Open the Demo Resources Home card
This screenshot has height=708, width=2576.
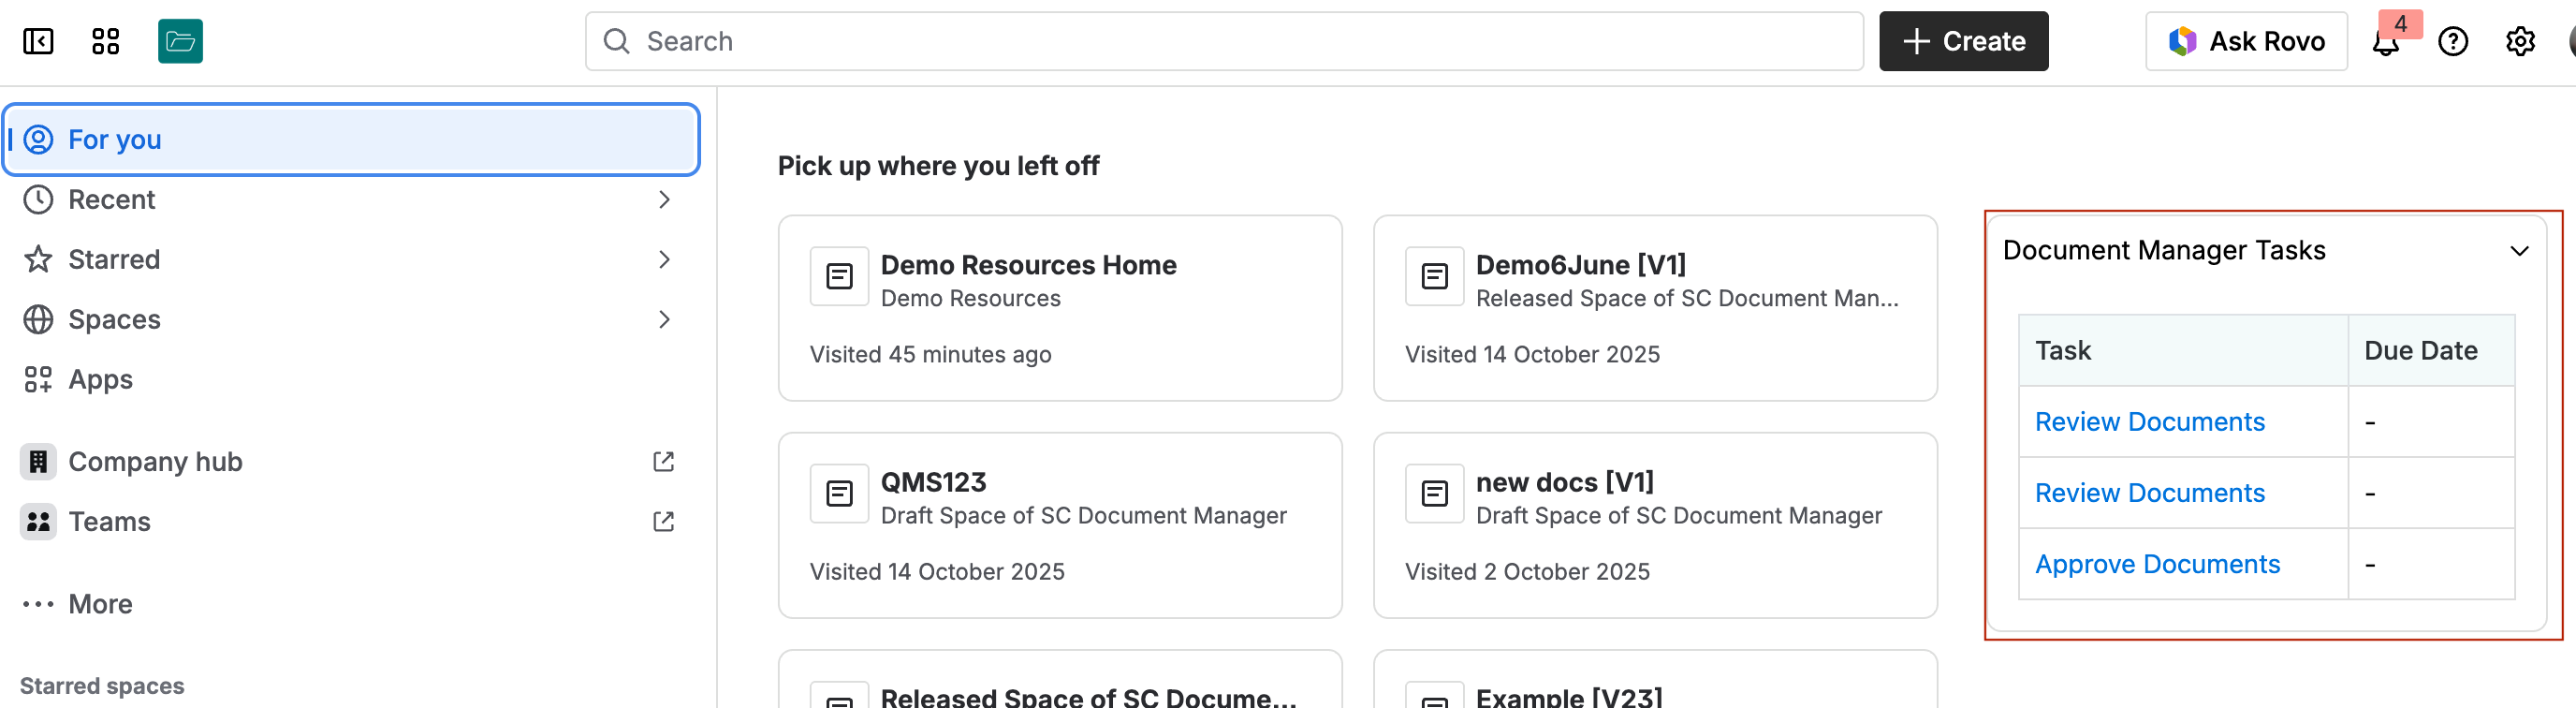[1059, 308]
